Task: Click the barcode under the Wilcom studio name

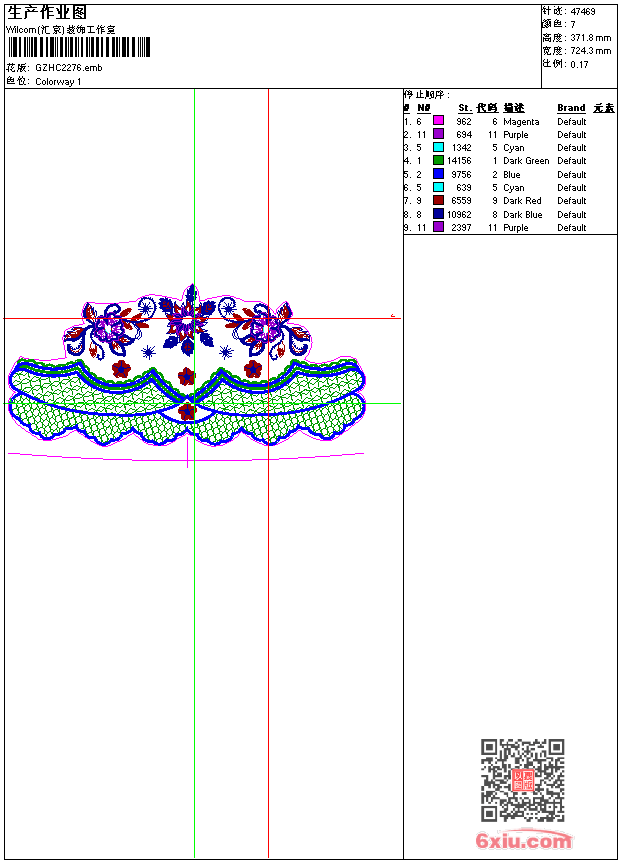Action: (x=79, y=47)
